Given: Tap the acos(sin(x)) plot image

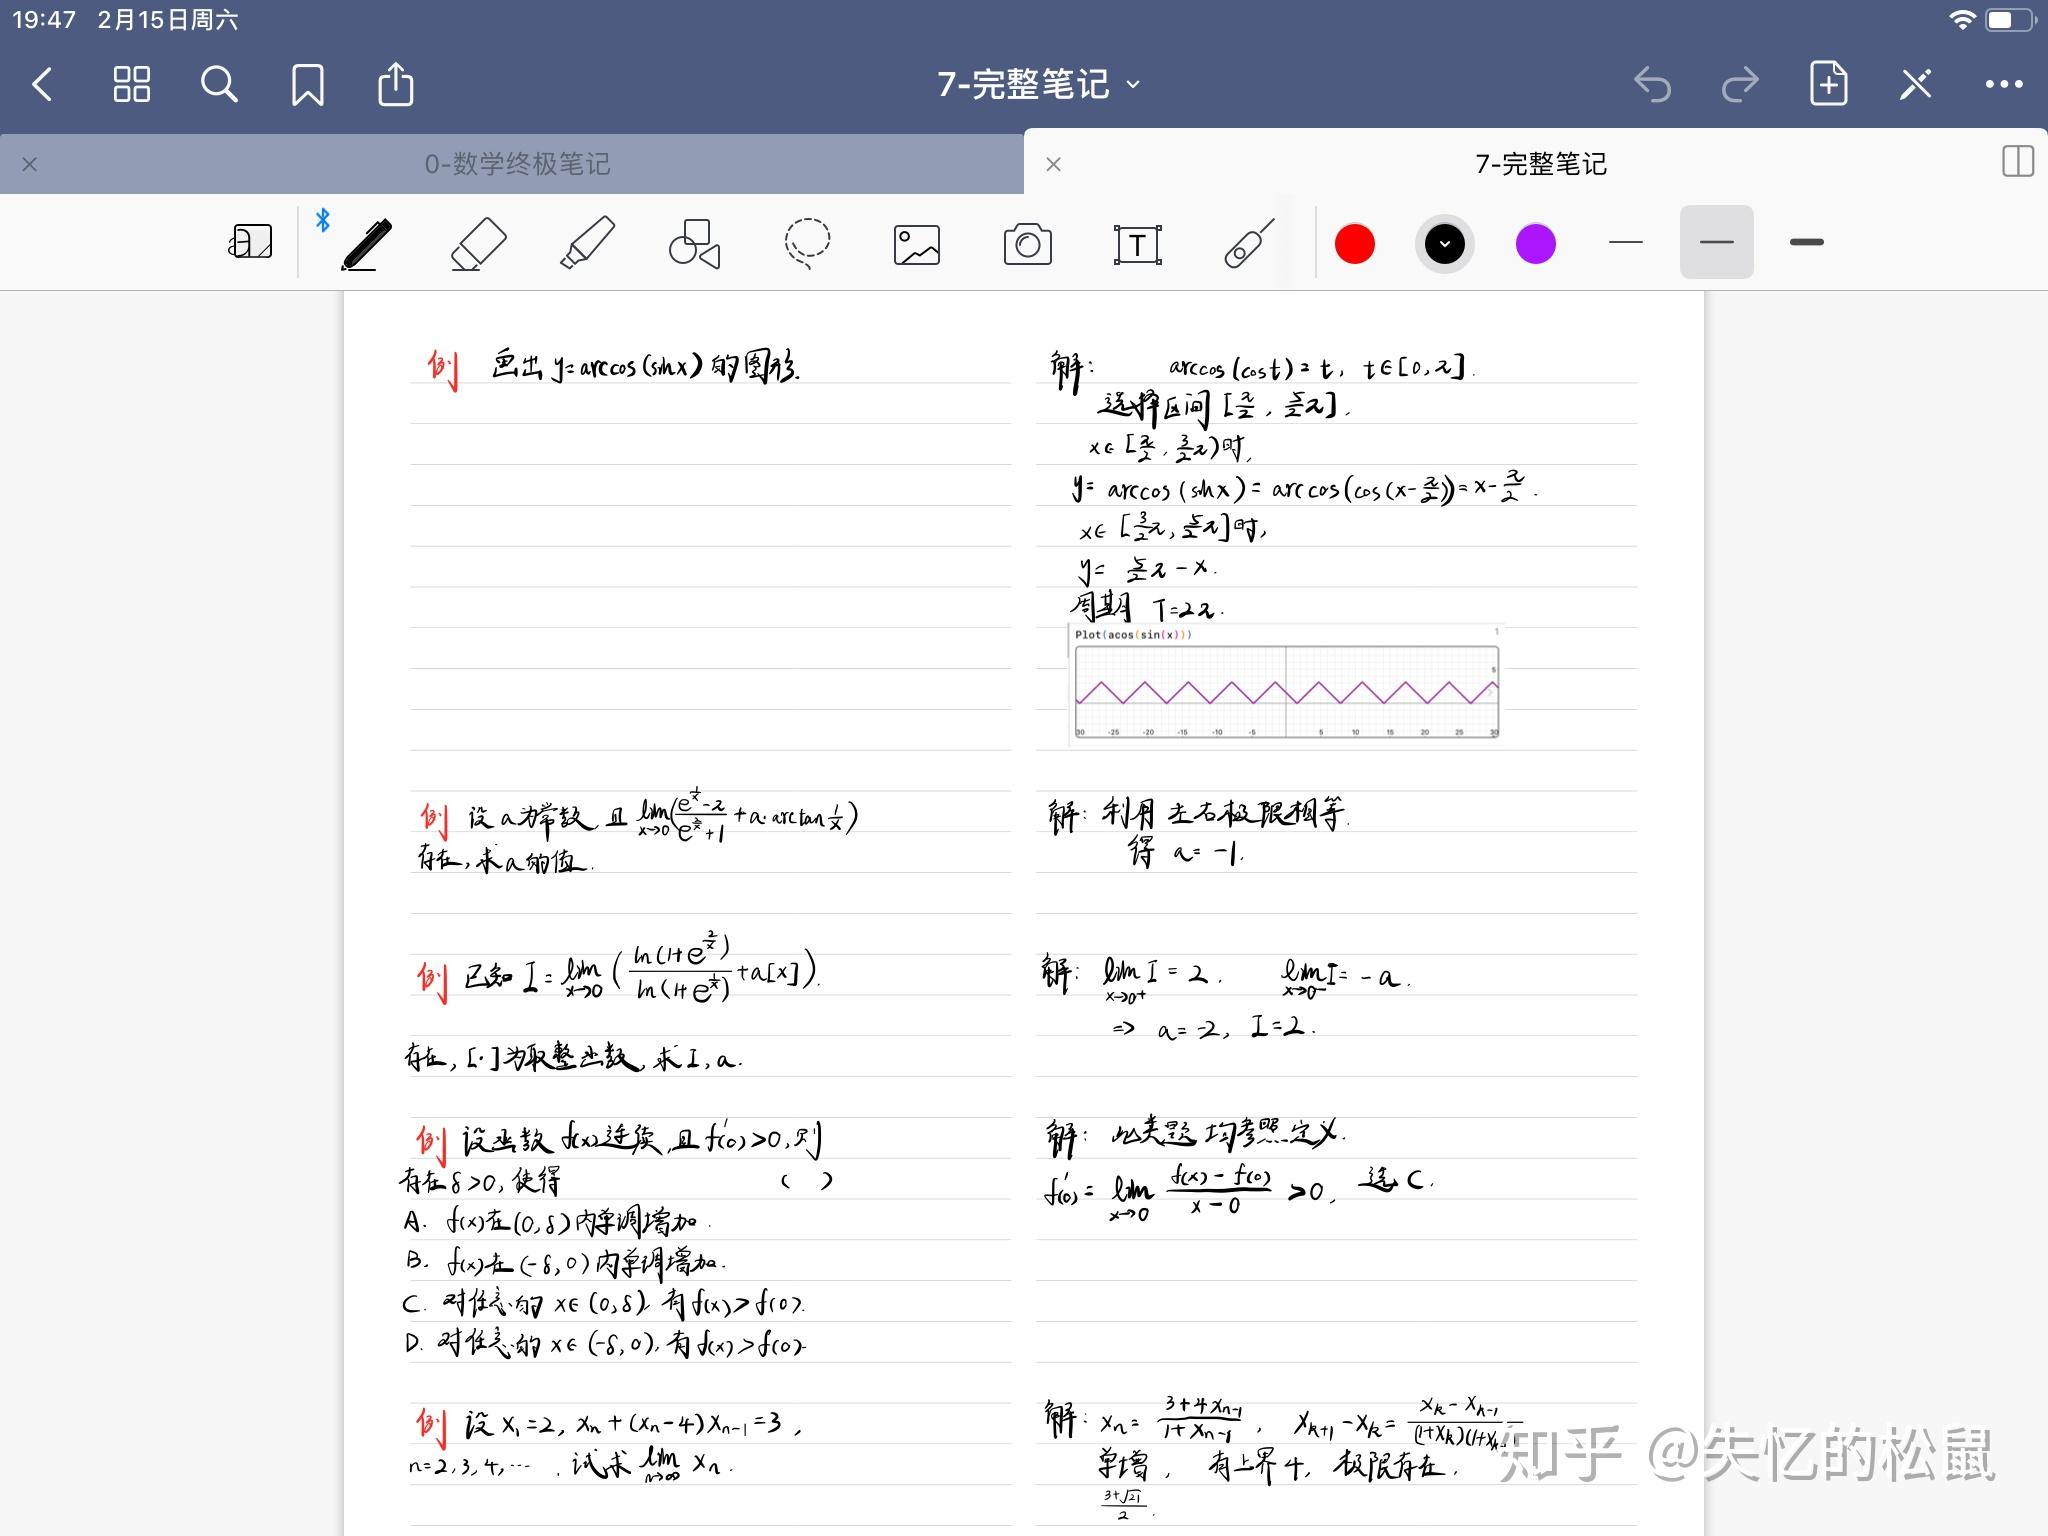Looking at the screenshot, I should coord(1286,683).
